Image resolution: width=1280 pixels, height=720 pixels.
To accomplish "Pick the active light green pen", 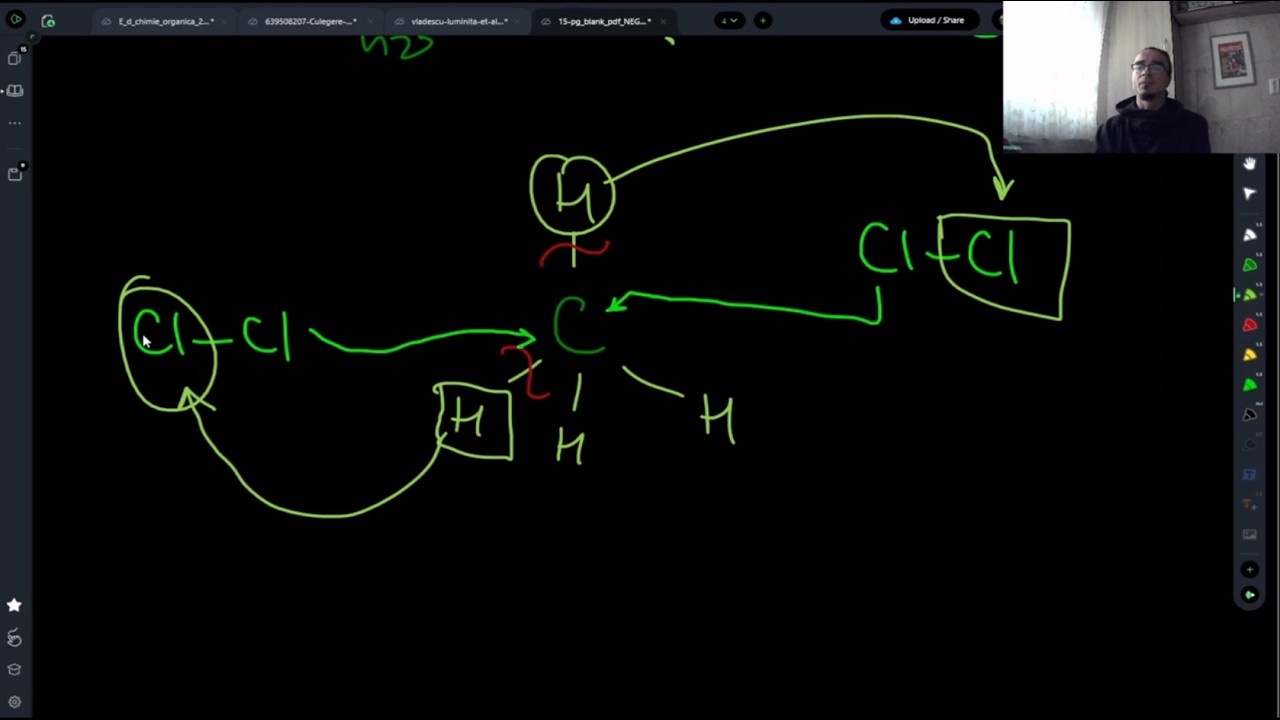I will tap(1249, 295).
